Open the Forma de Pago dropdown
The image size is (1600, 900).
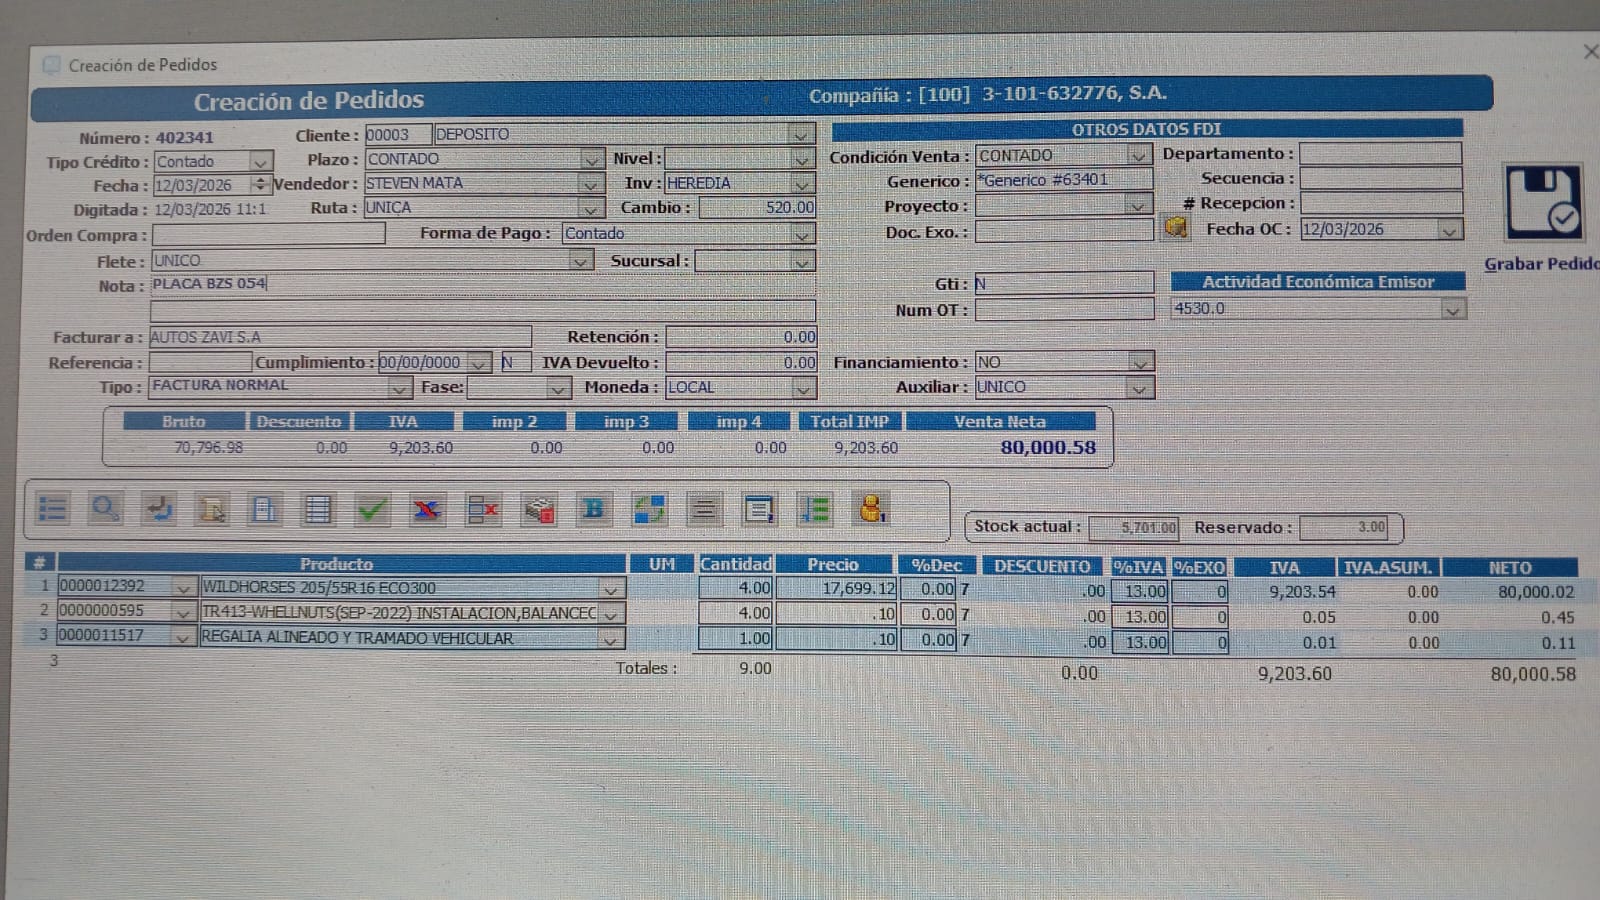[803, 233]
